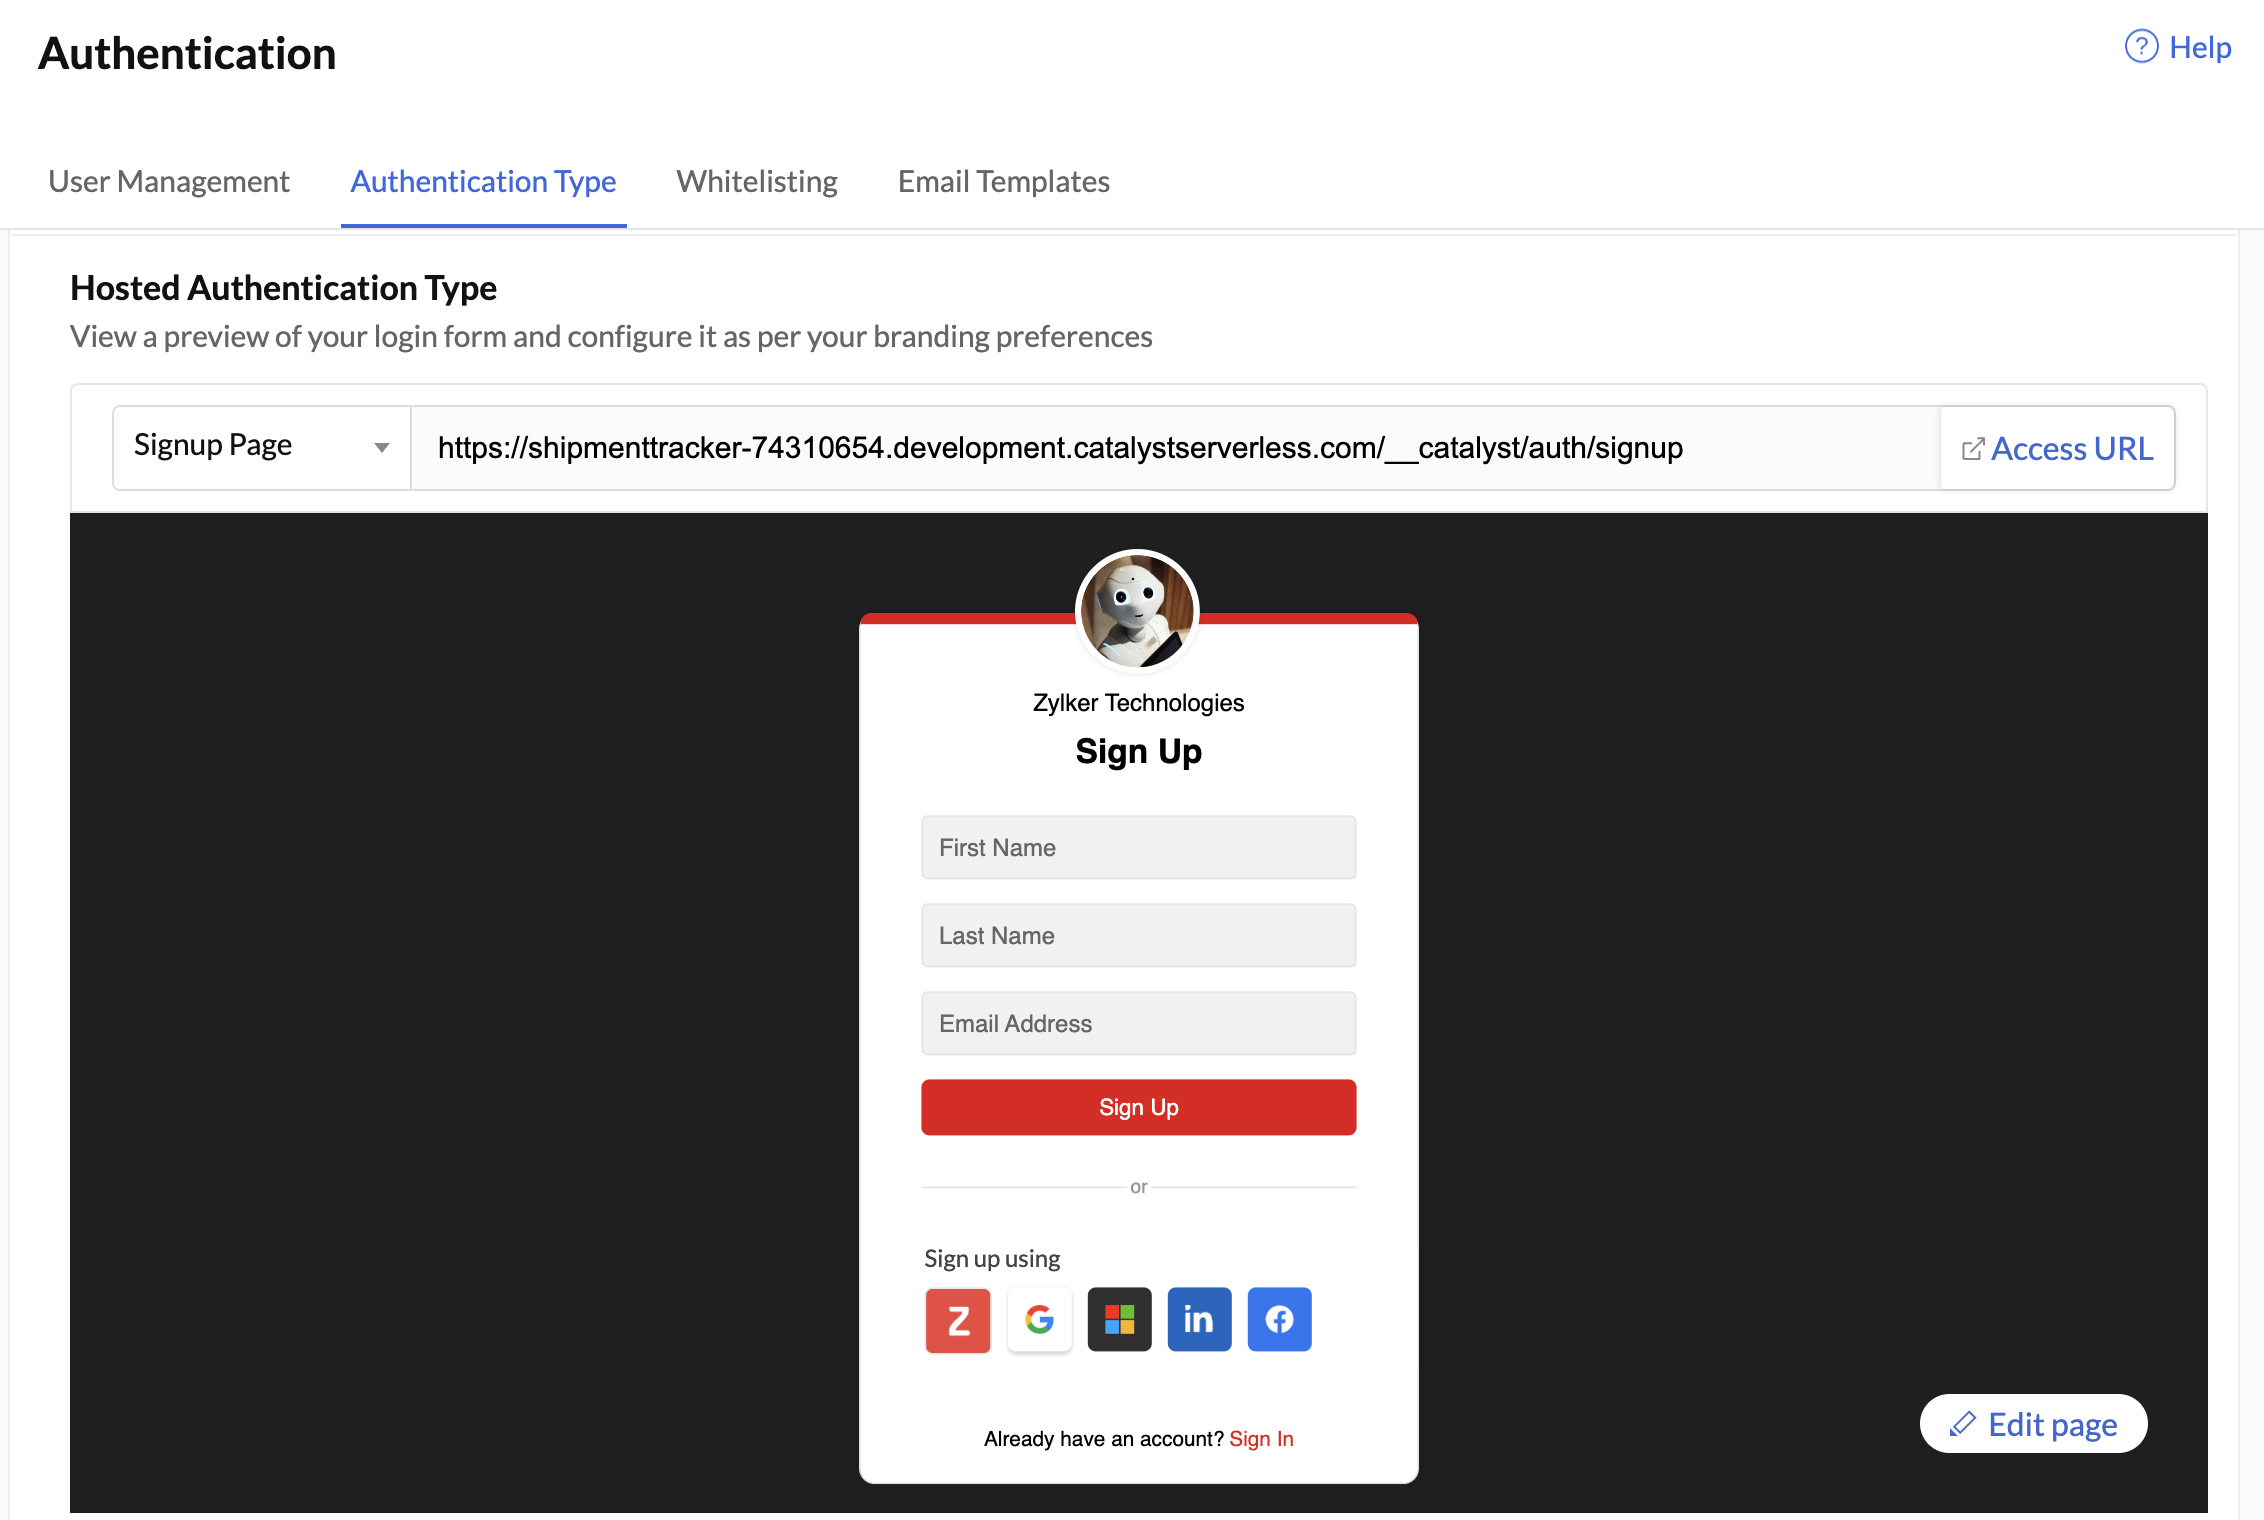Sign up using the Zoho icon
Image resolution: width=2264 pixels, height=1520 pixels.
956,1319
